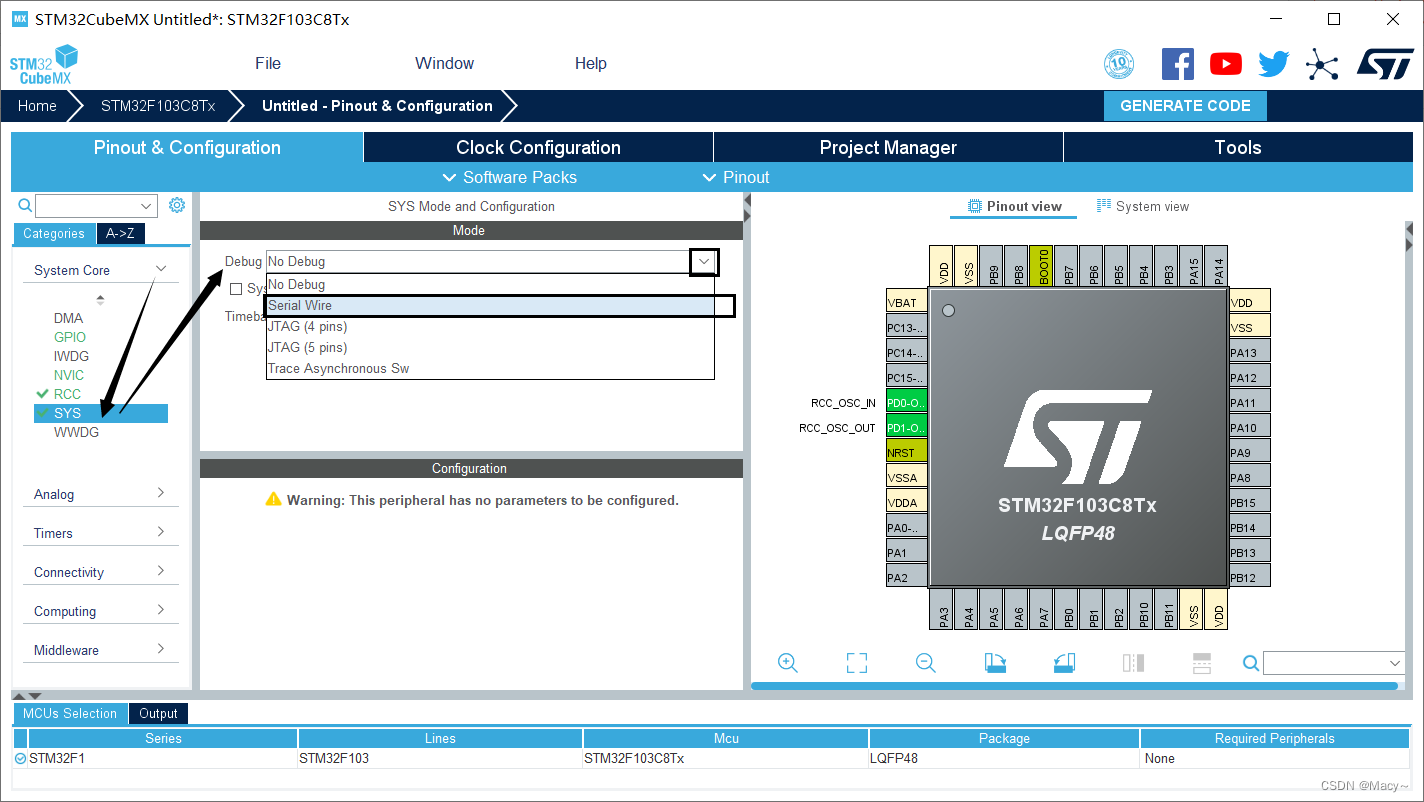Open the Debug mode dropdown arrow
This screenshot has width=1424, height=802.
(x=704, y=261)
